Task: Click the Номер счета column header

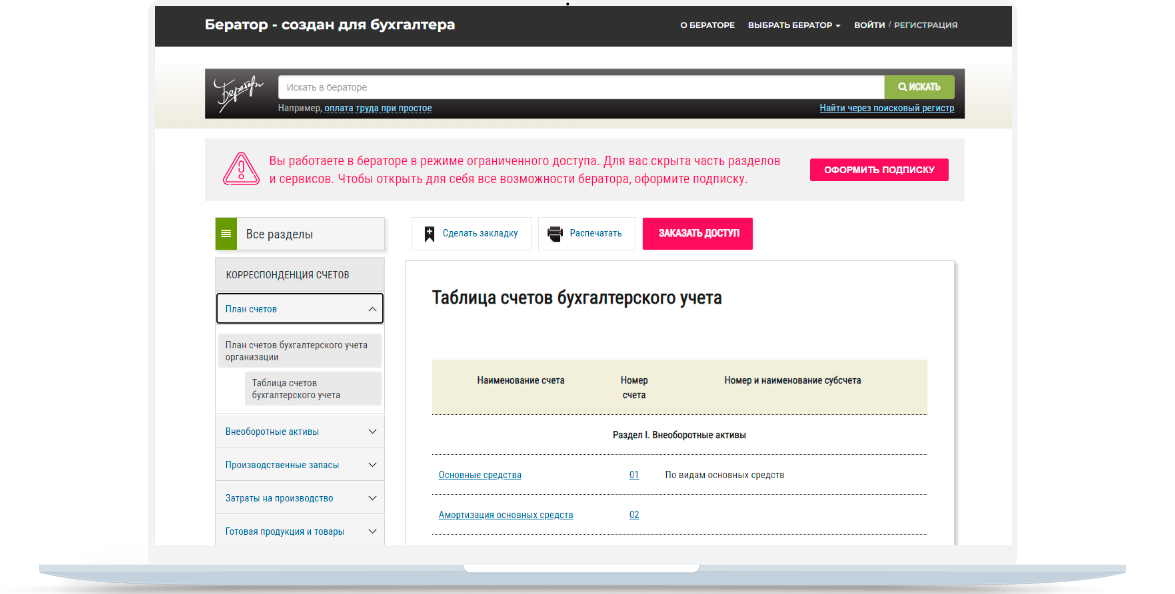Action: click(x=634, y=388)
